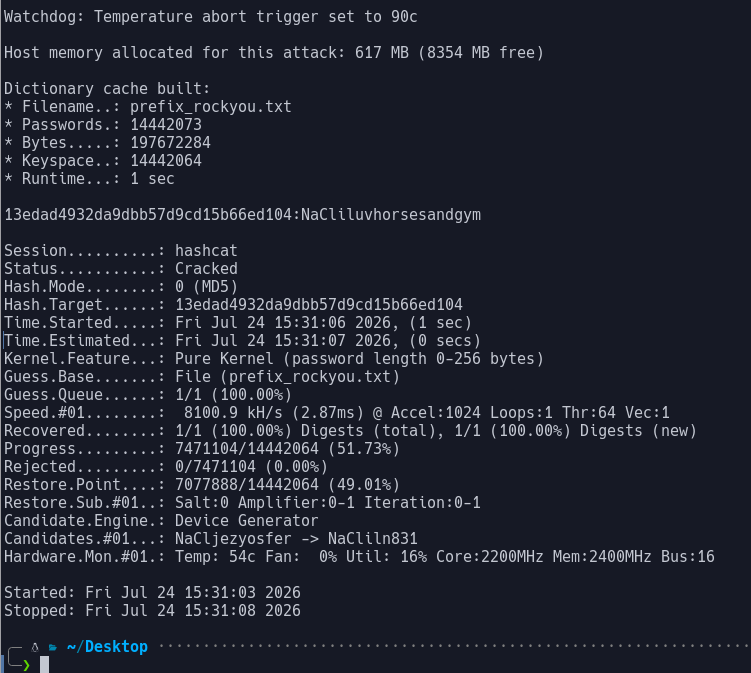Click the cracked result NaCliluvhorsesandgym

coord(391,215)
